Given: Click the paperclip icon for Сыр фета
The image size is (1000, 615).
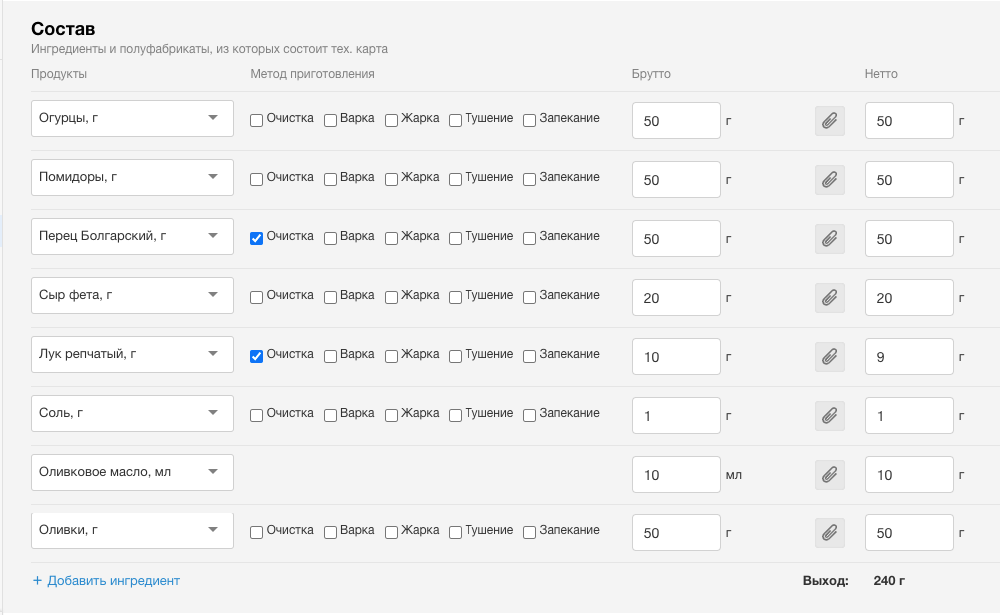Looking at the screenshot, I should pos(829,298).
